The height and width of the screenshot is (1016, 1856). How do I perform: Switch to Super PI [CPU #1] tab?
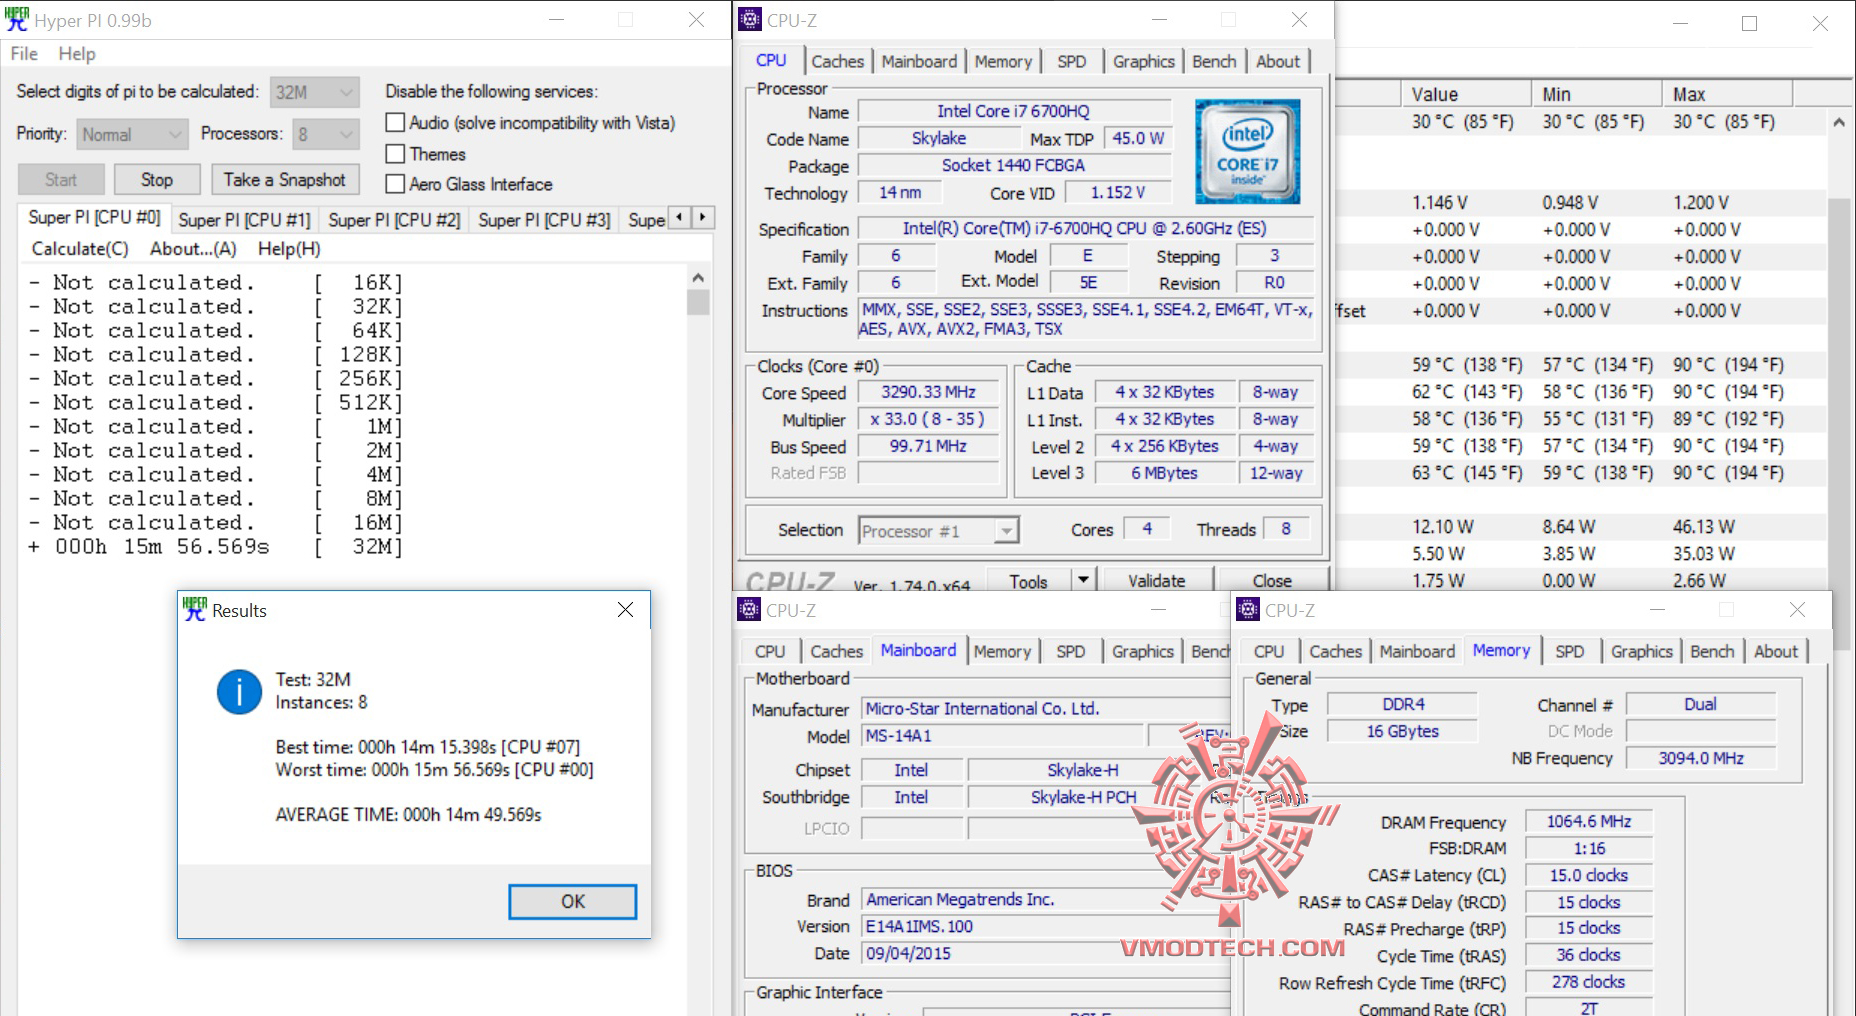(x=244, y=220)
